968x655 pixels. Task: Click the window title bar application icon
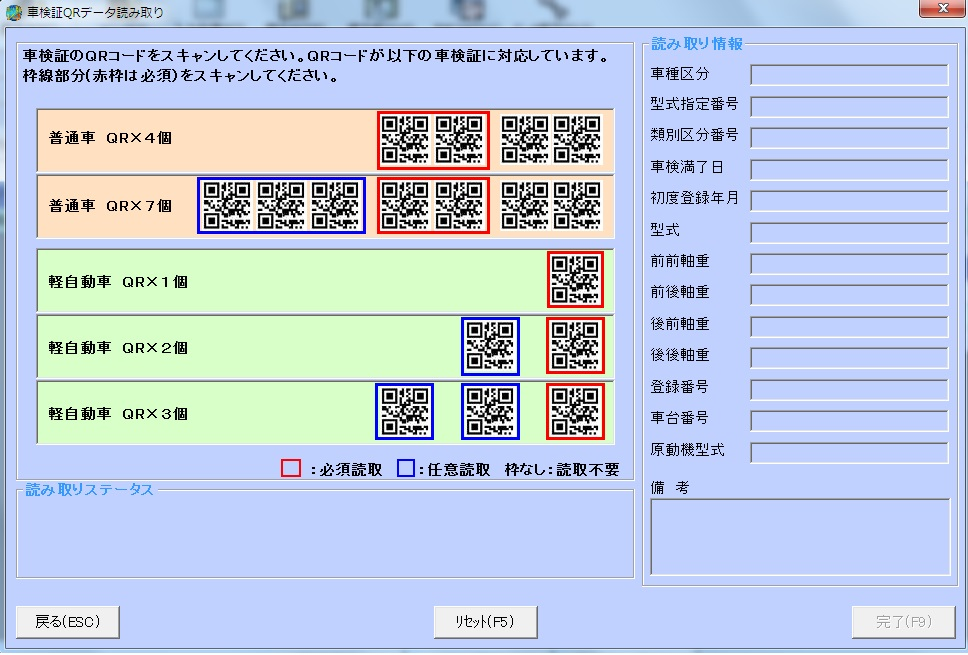click(x=14, y=12)
